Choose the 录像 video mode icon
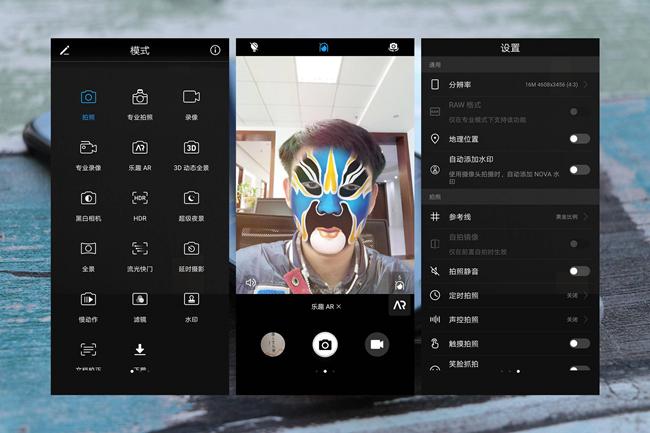The height and width of the screenshot is (433, 650). [192, 97]
